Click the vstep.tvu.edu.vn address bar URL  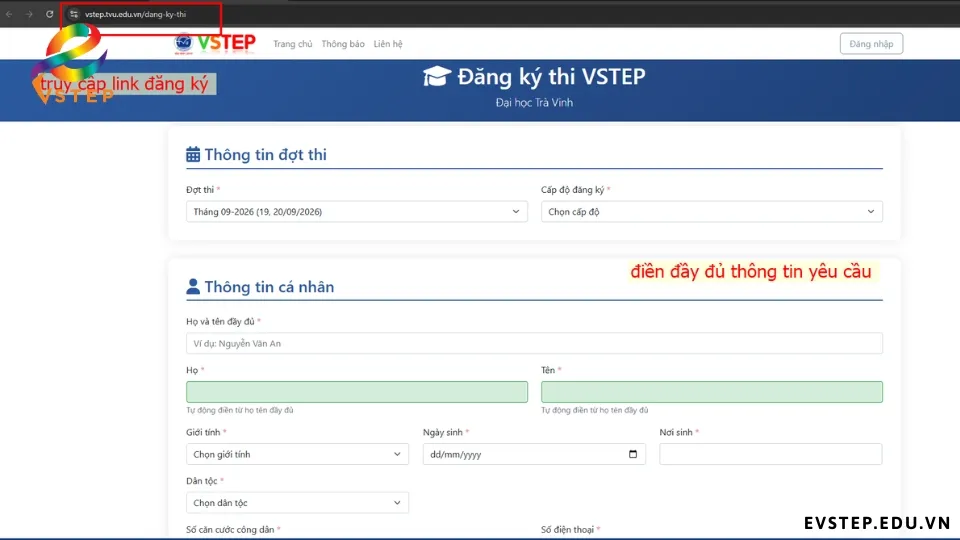pos(135,14)
